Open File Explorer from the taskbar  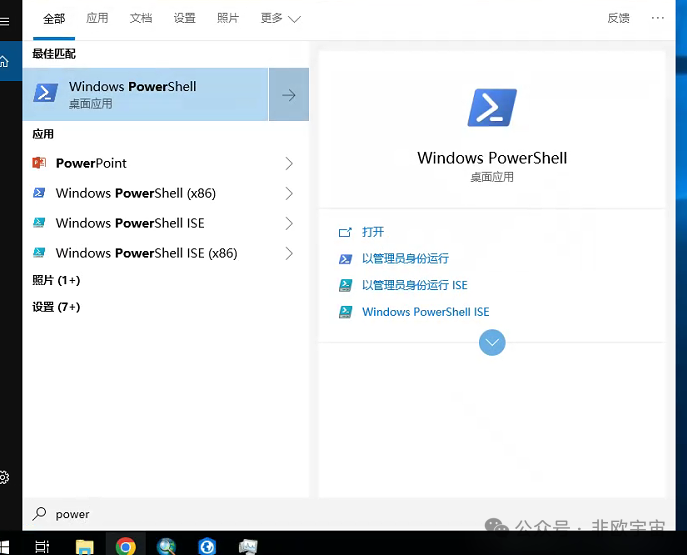pos(85,547)
